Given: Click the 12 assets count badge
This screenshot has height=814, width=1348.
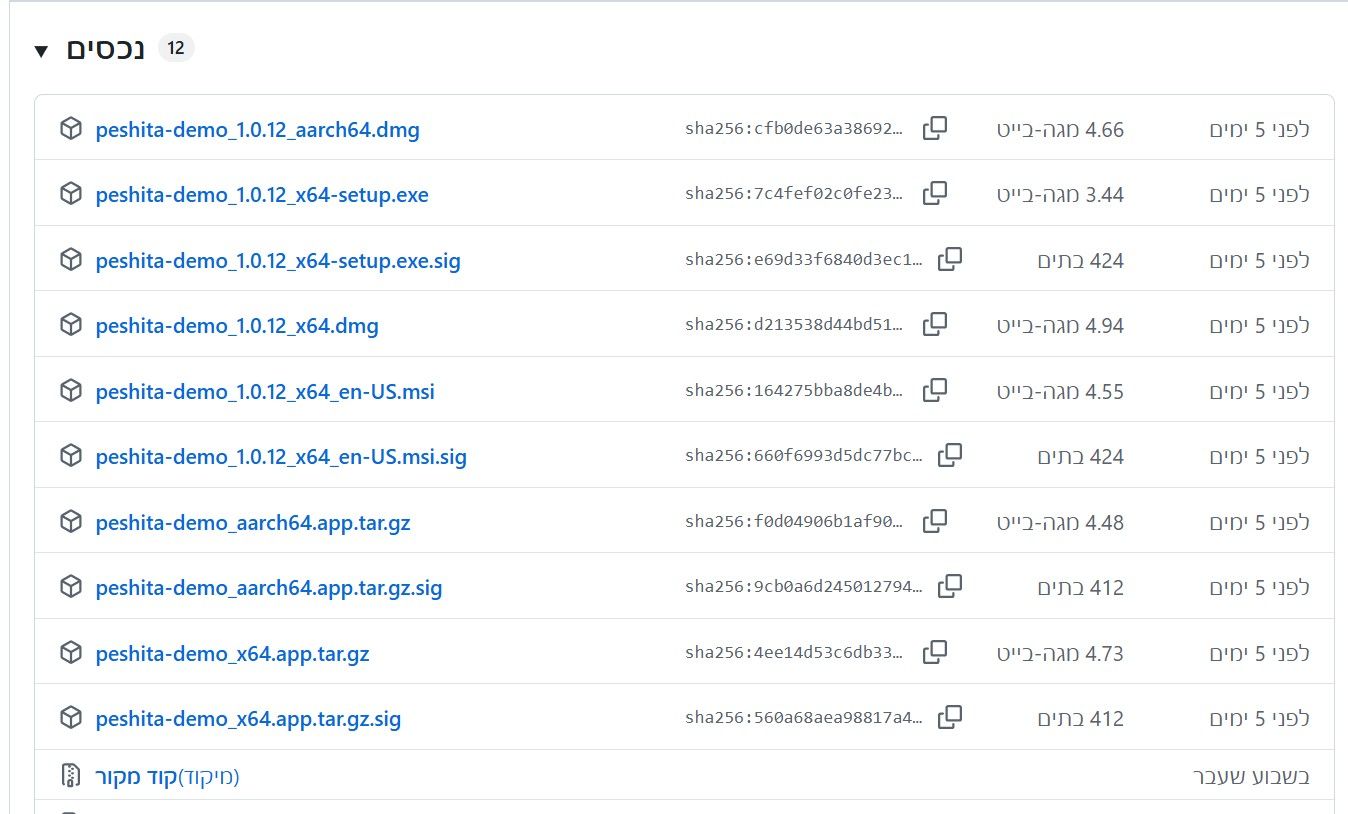Looking at the screenshot, I should (x=176, y=48).
